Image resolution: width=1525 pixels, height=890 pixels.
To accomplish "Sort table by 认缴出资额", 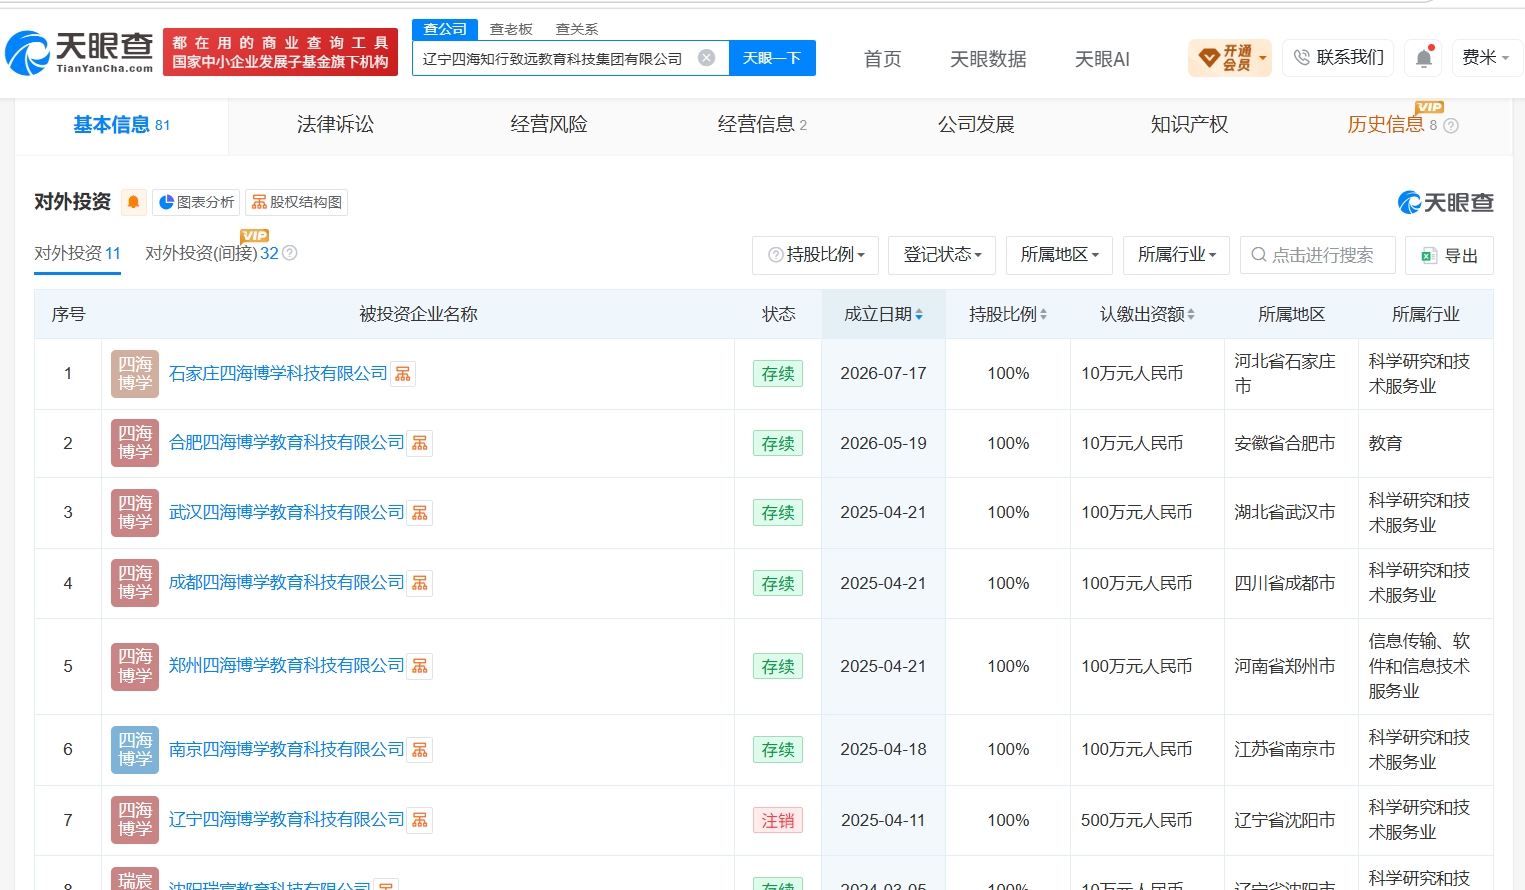I will tap(1147, 314).
